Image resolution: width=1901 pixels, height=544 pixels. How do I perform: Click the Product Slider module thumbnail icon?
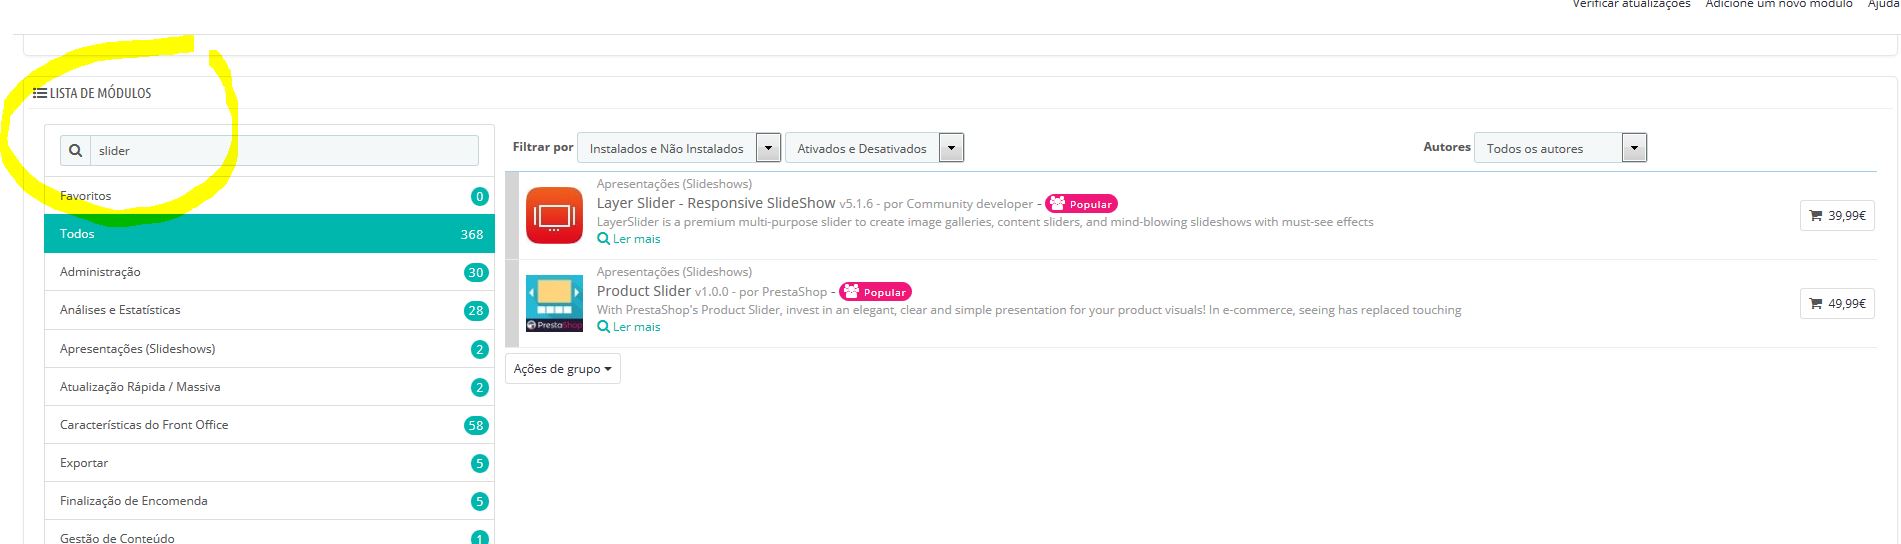point(554,303)
